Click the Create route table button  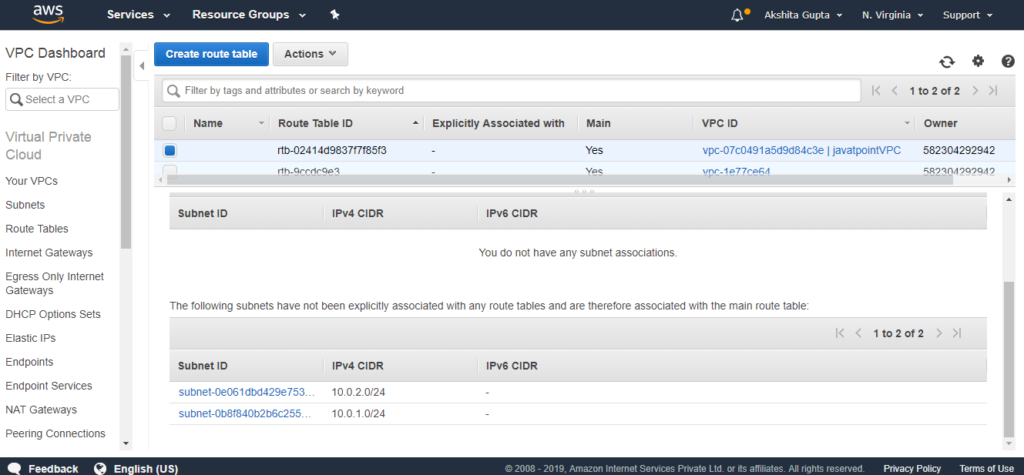coord(212,54)
